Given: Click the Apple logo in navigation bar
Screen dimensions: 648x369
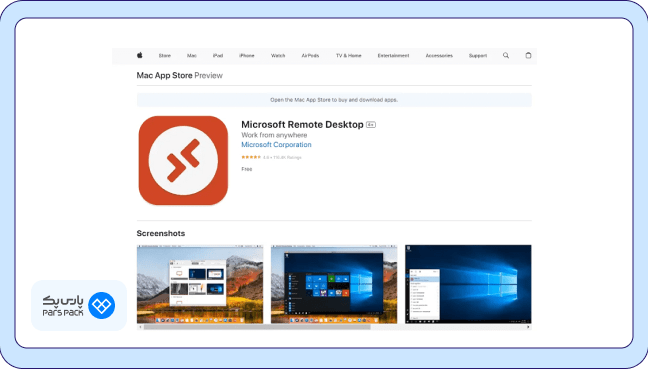Looking at the screenshot, I should (x=140, y=55).
